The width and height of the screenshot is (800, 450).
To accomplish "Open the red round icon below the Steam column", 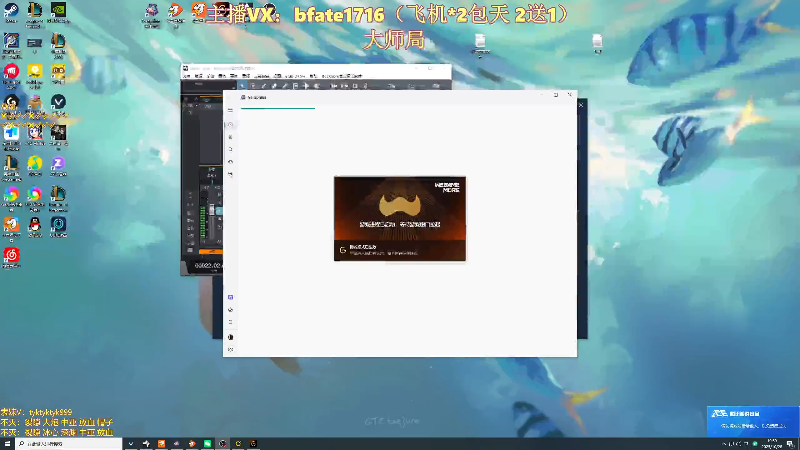I will click(x=11, y=73).
